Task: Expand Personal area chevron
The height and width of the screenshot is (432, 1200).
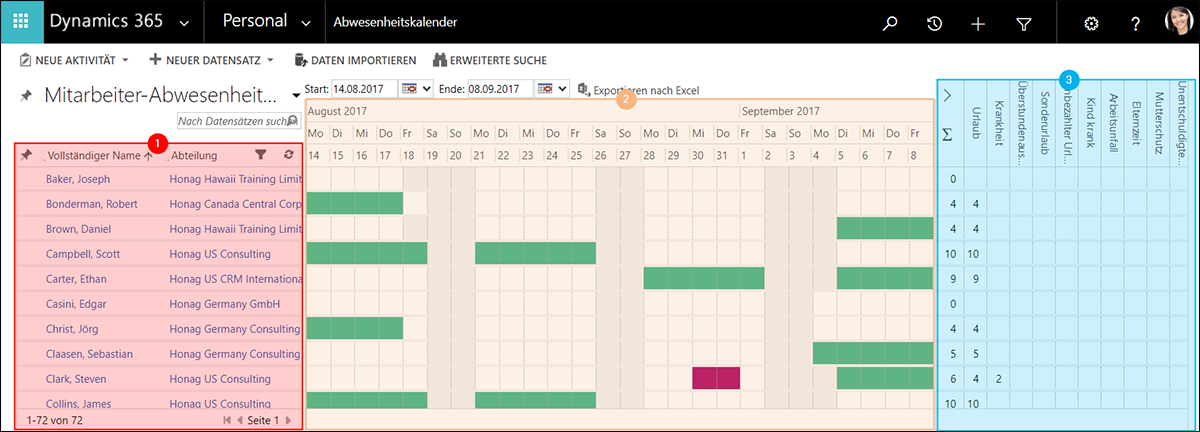Action: (305, 23)
